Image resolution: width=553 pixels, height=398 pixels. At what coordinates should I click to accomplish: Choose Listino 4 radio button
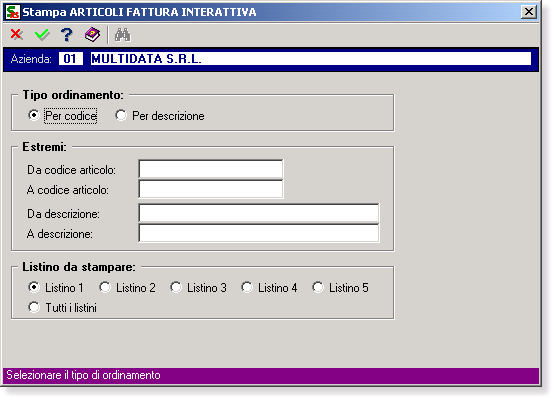coord(247,287)
